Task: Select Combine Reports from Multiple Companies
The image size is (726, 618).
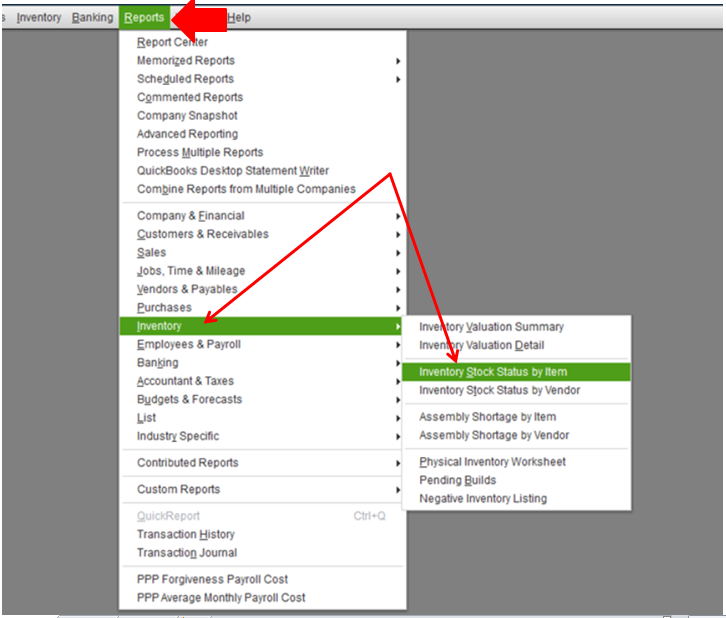Action: point(263,189)
